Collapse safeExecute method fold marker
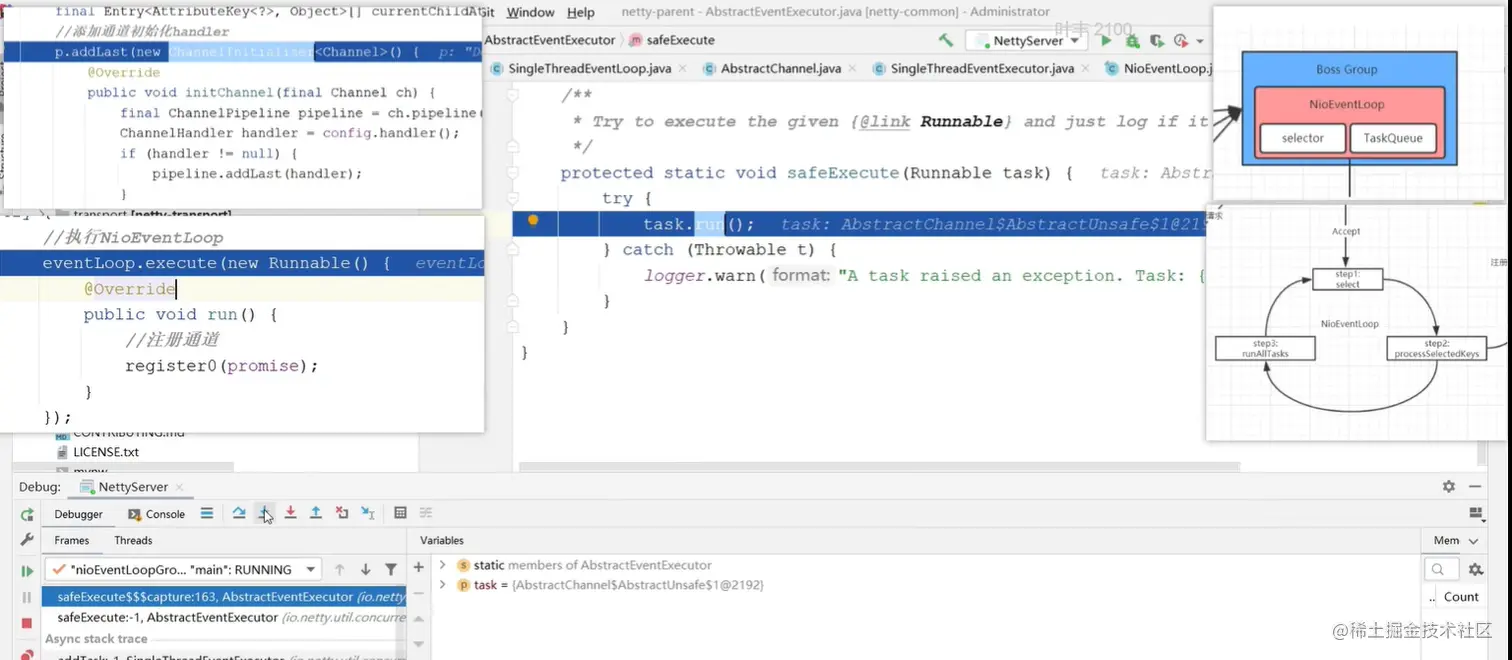The image size is (1512, 660). pos(513,173)
